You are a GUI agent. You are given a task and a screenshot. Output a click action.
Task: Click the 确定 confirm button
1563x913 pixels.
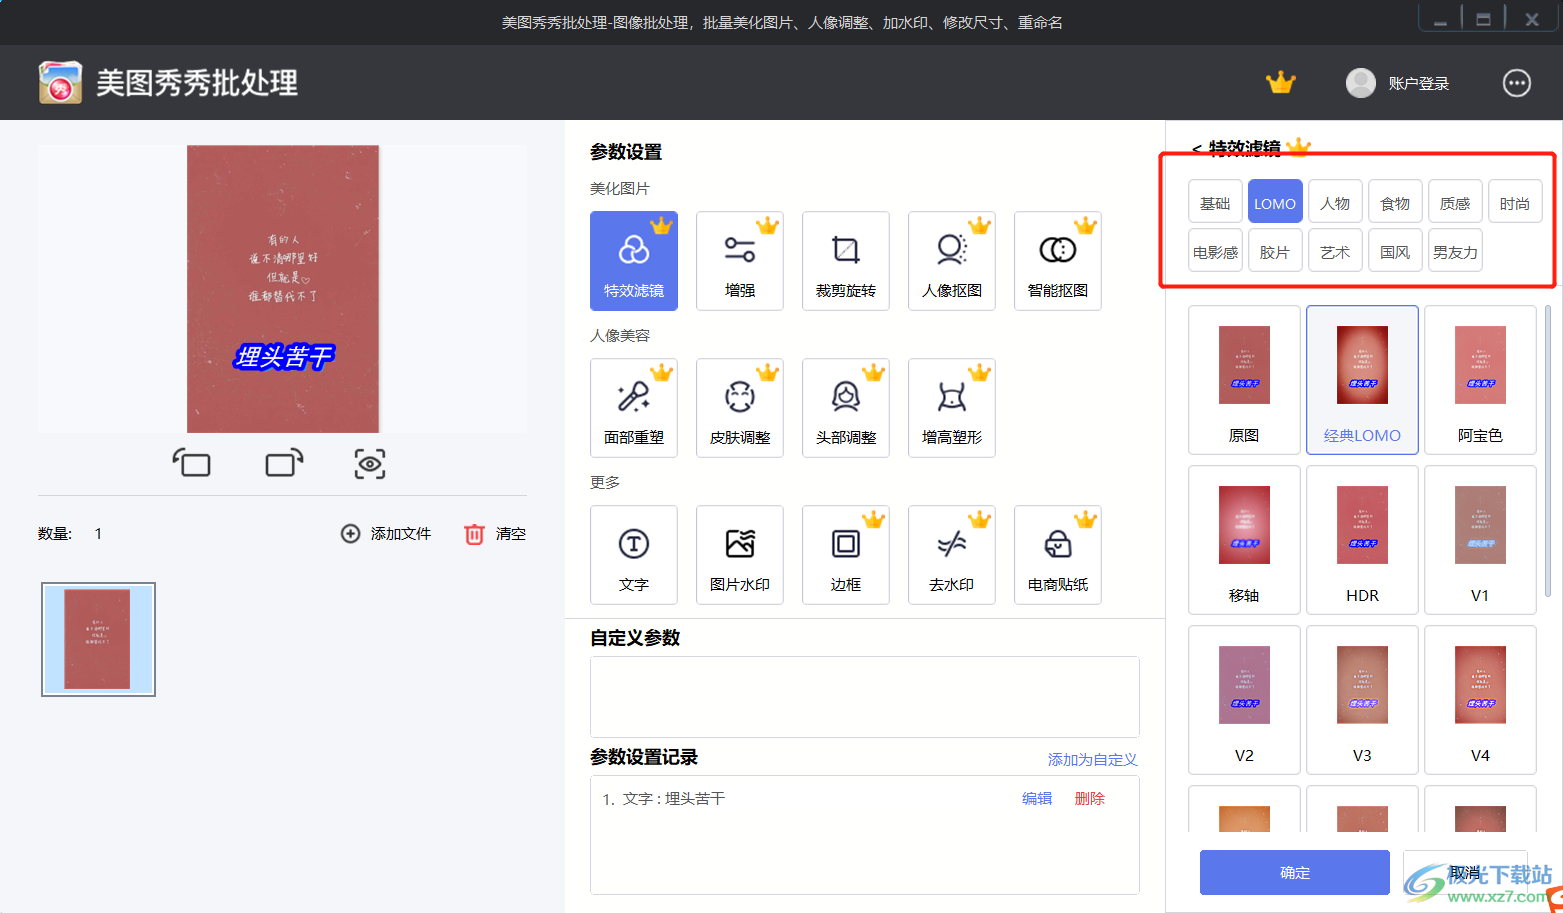click(1295, 872)
